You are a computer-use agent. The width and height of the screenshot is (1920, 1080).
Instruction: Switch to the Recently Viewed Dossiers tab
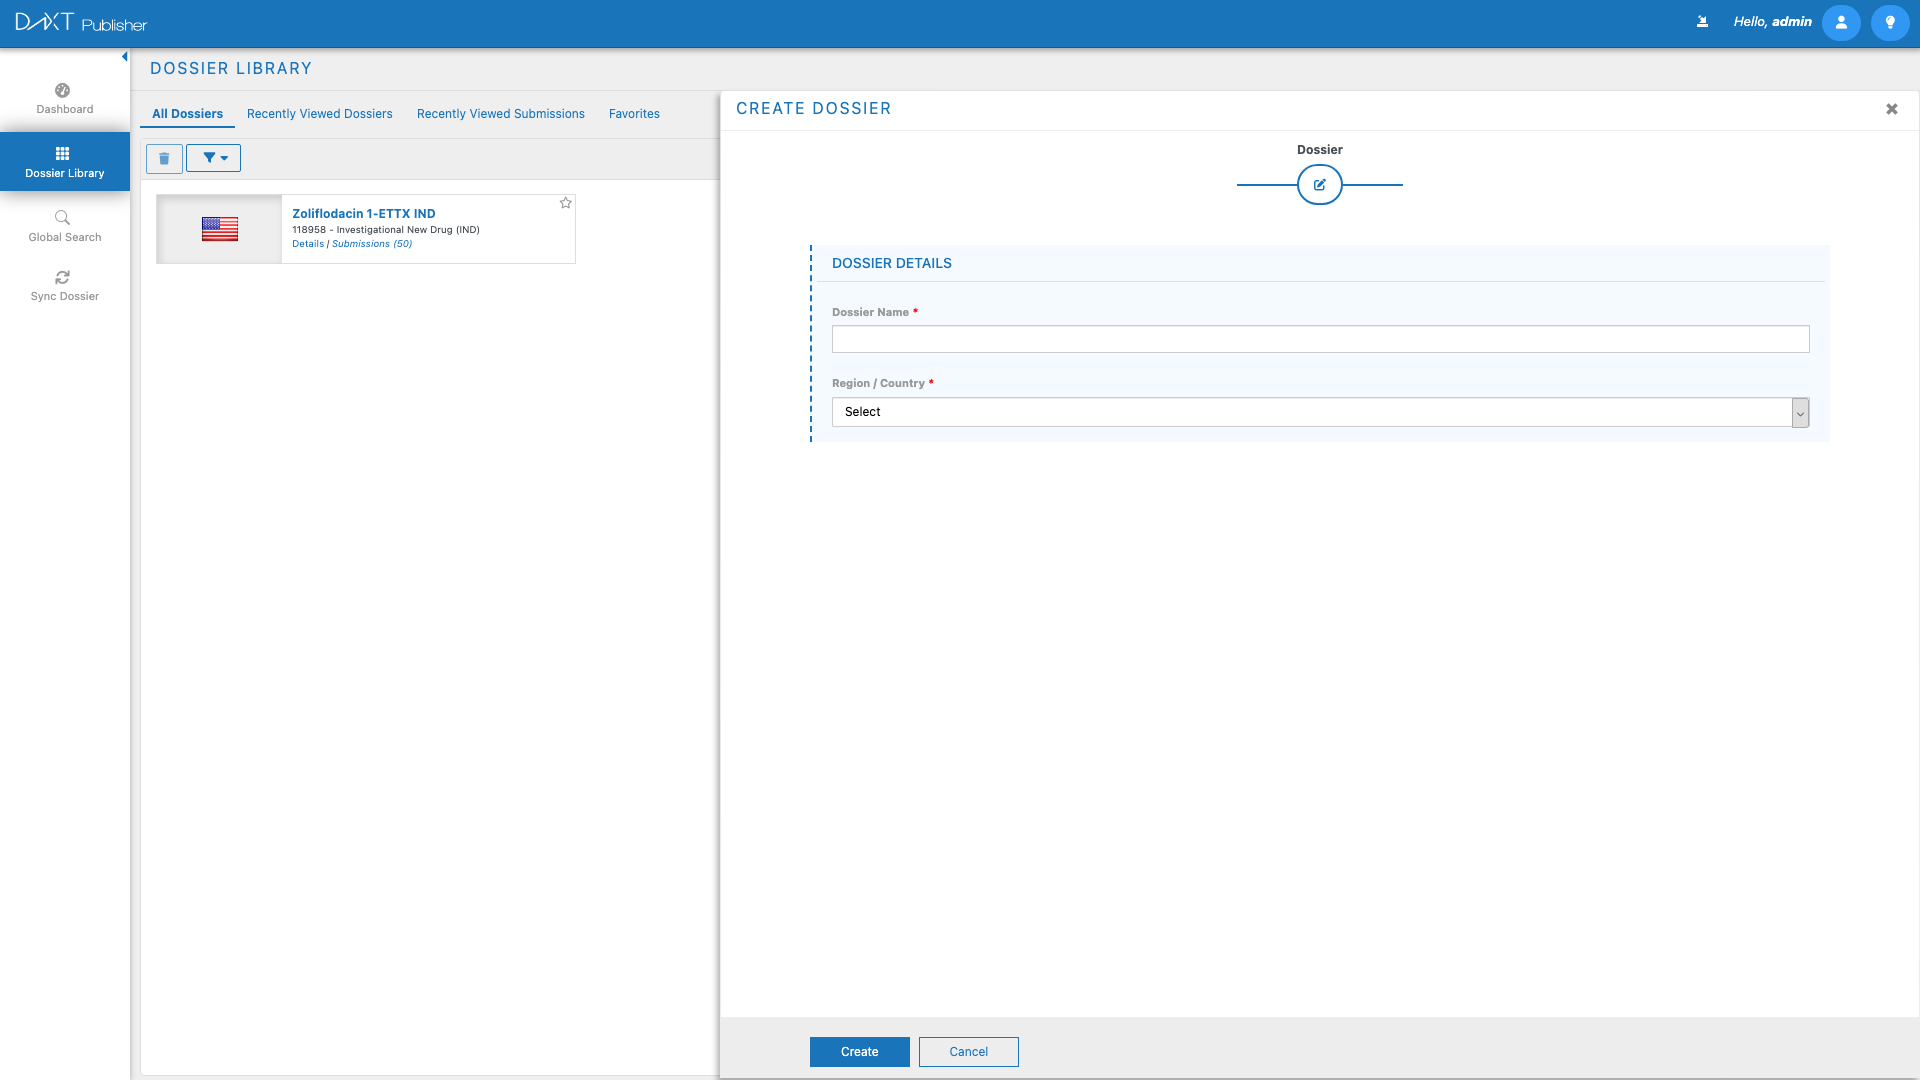point(319,113)
